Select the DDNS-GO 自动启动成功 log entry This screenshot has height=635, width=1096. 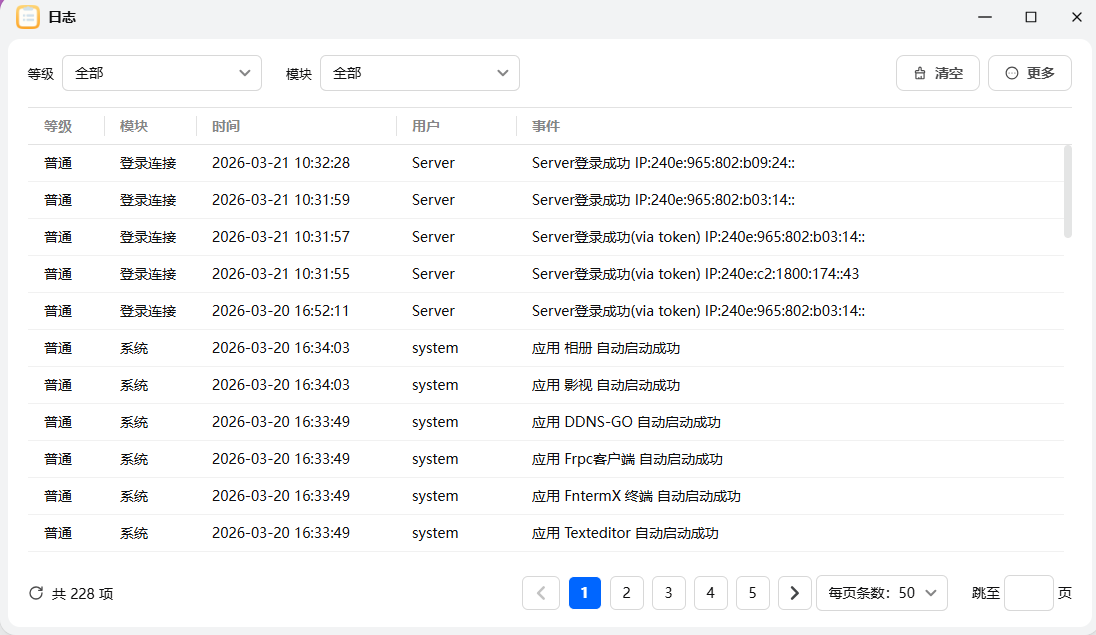(x=626, y=422)
